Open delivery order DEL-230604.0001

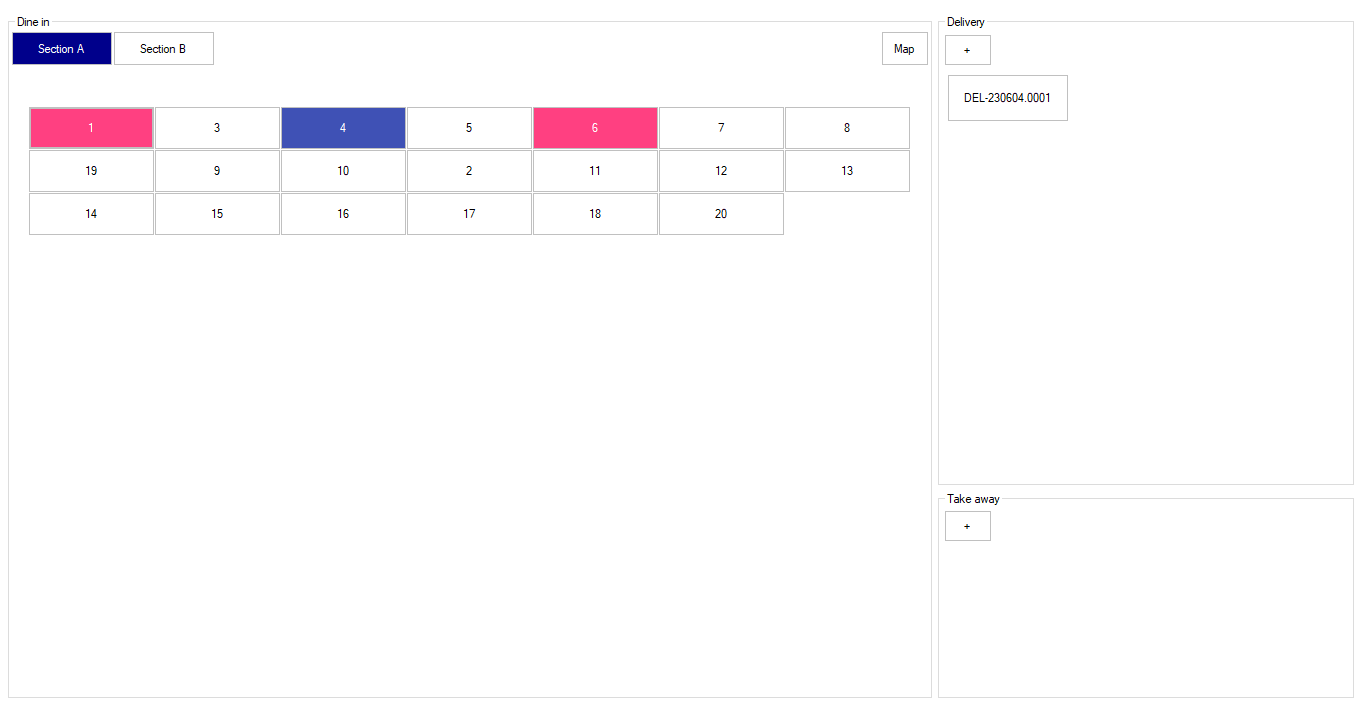tap(1007, 98)
